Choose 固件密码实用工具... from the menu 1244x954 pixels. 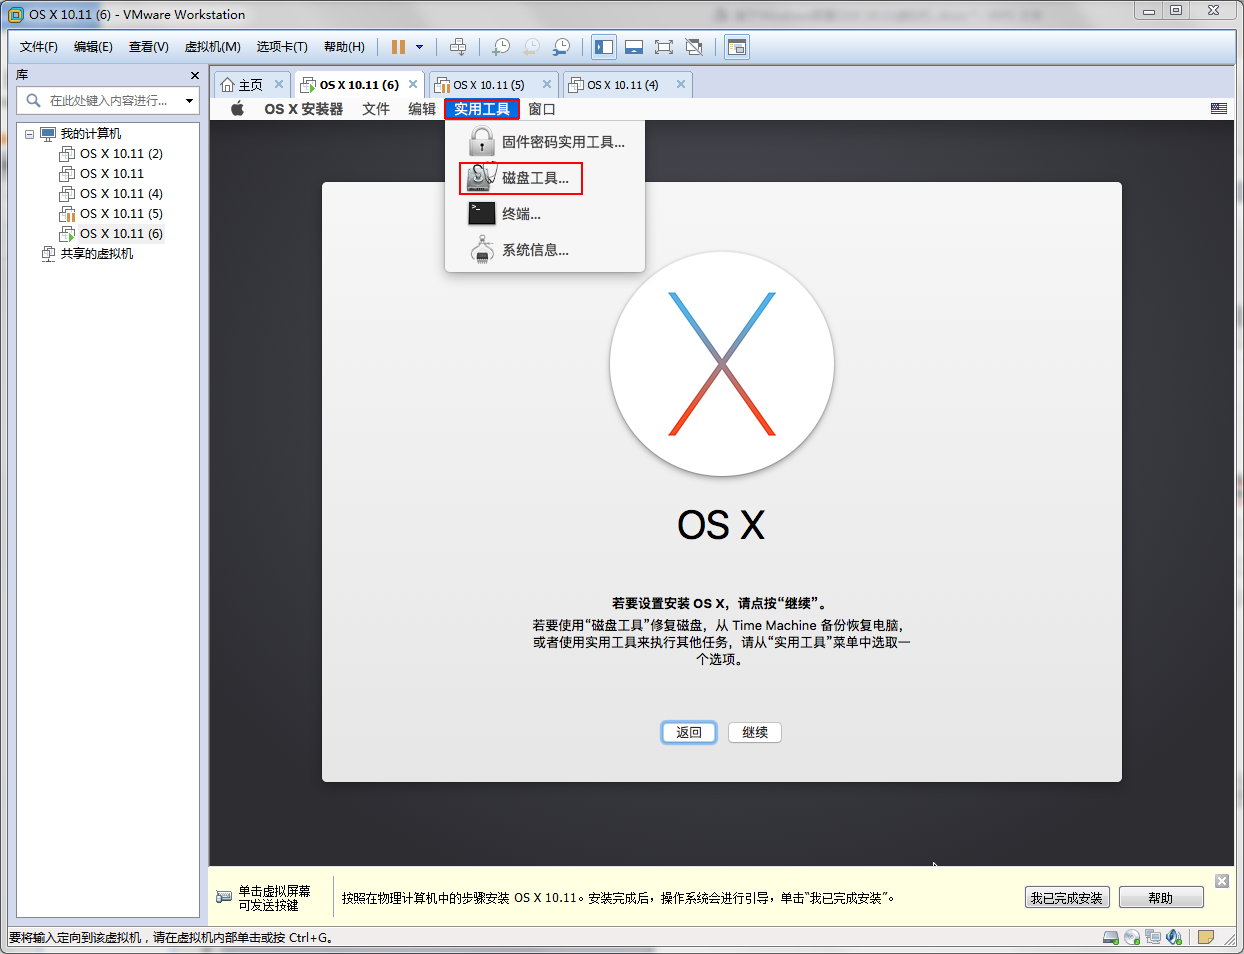pyautogui.click(x=545, y=142)
